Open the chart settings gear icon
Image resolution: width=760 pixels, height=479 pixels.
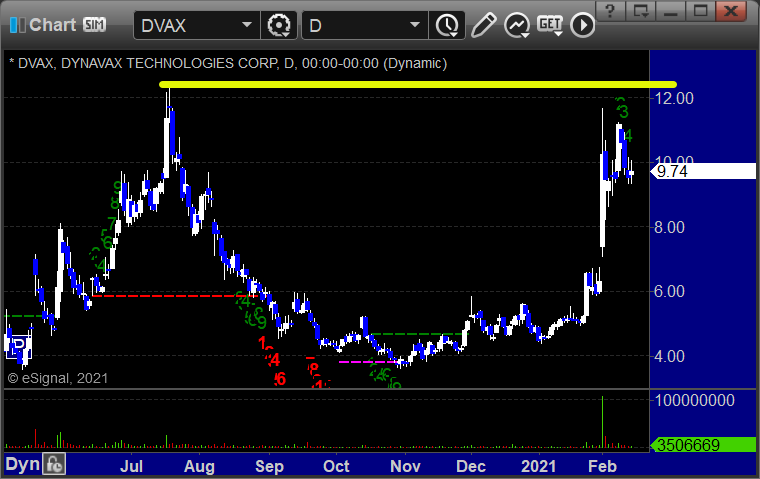pos(279,25)
